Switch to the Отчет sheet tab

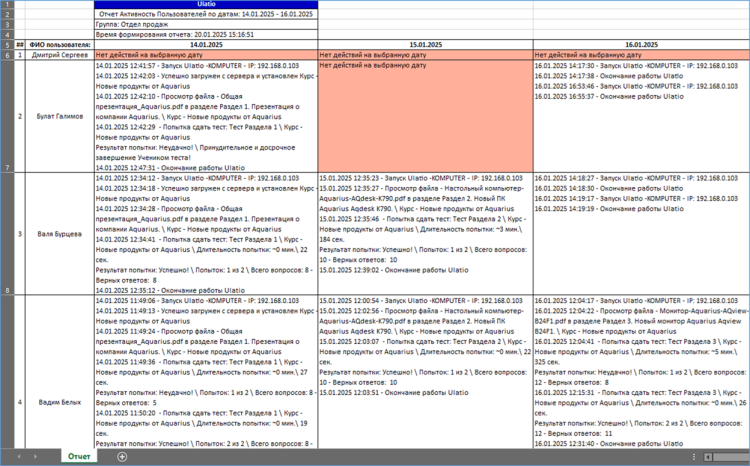(x=79, y=456)
